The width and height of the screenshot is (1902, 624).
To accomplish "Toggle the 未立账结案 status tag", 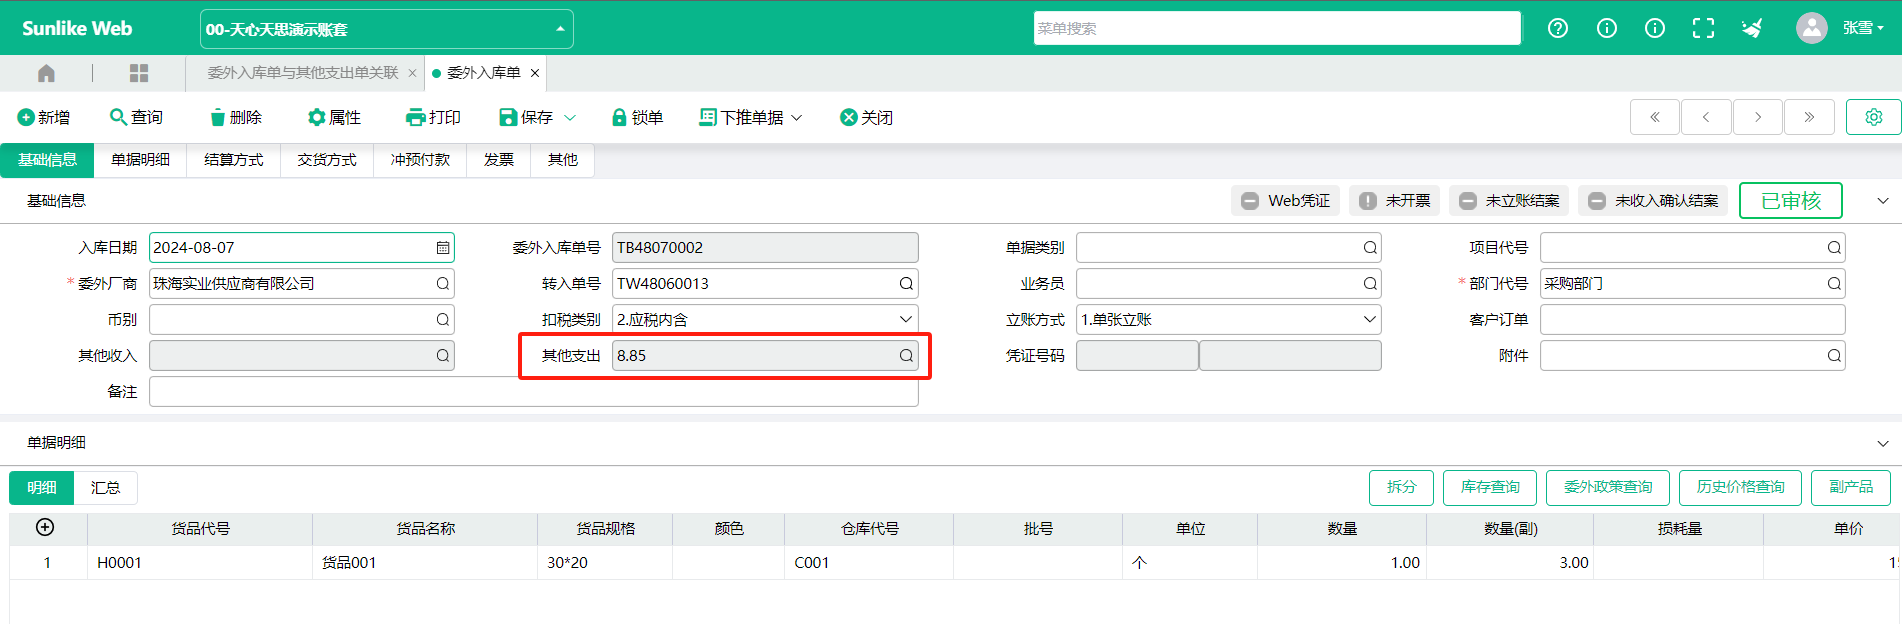I will pos(1509,201).
